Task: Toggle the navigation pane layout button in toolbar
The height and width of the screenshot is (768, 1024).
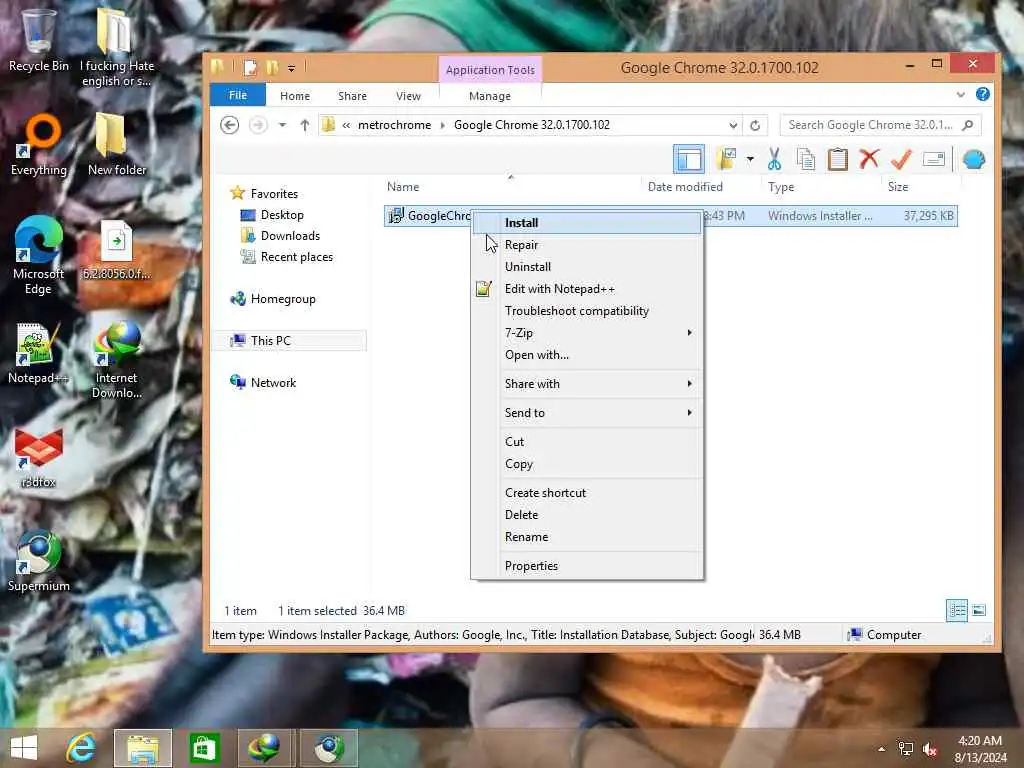Action: coord(688,159)
